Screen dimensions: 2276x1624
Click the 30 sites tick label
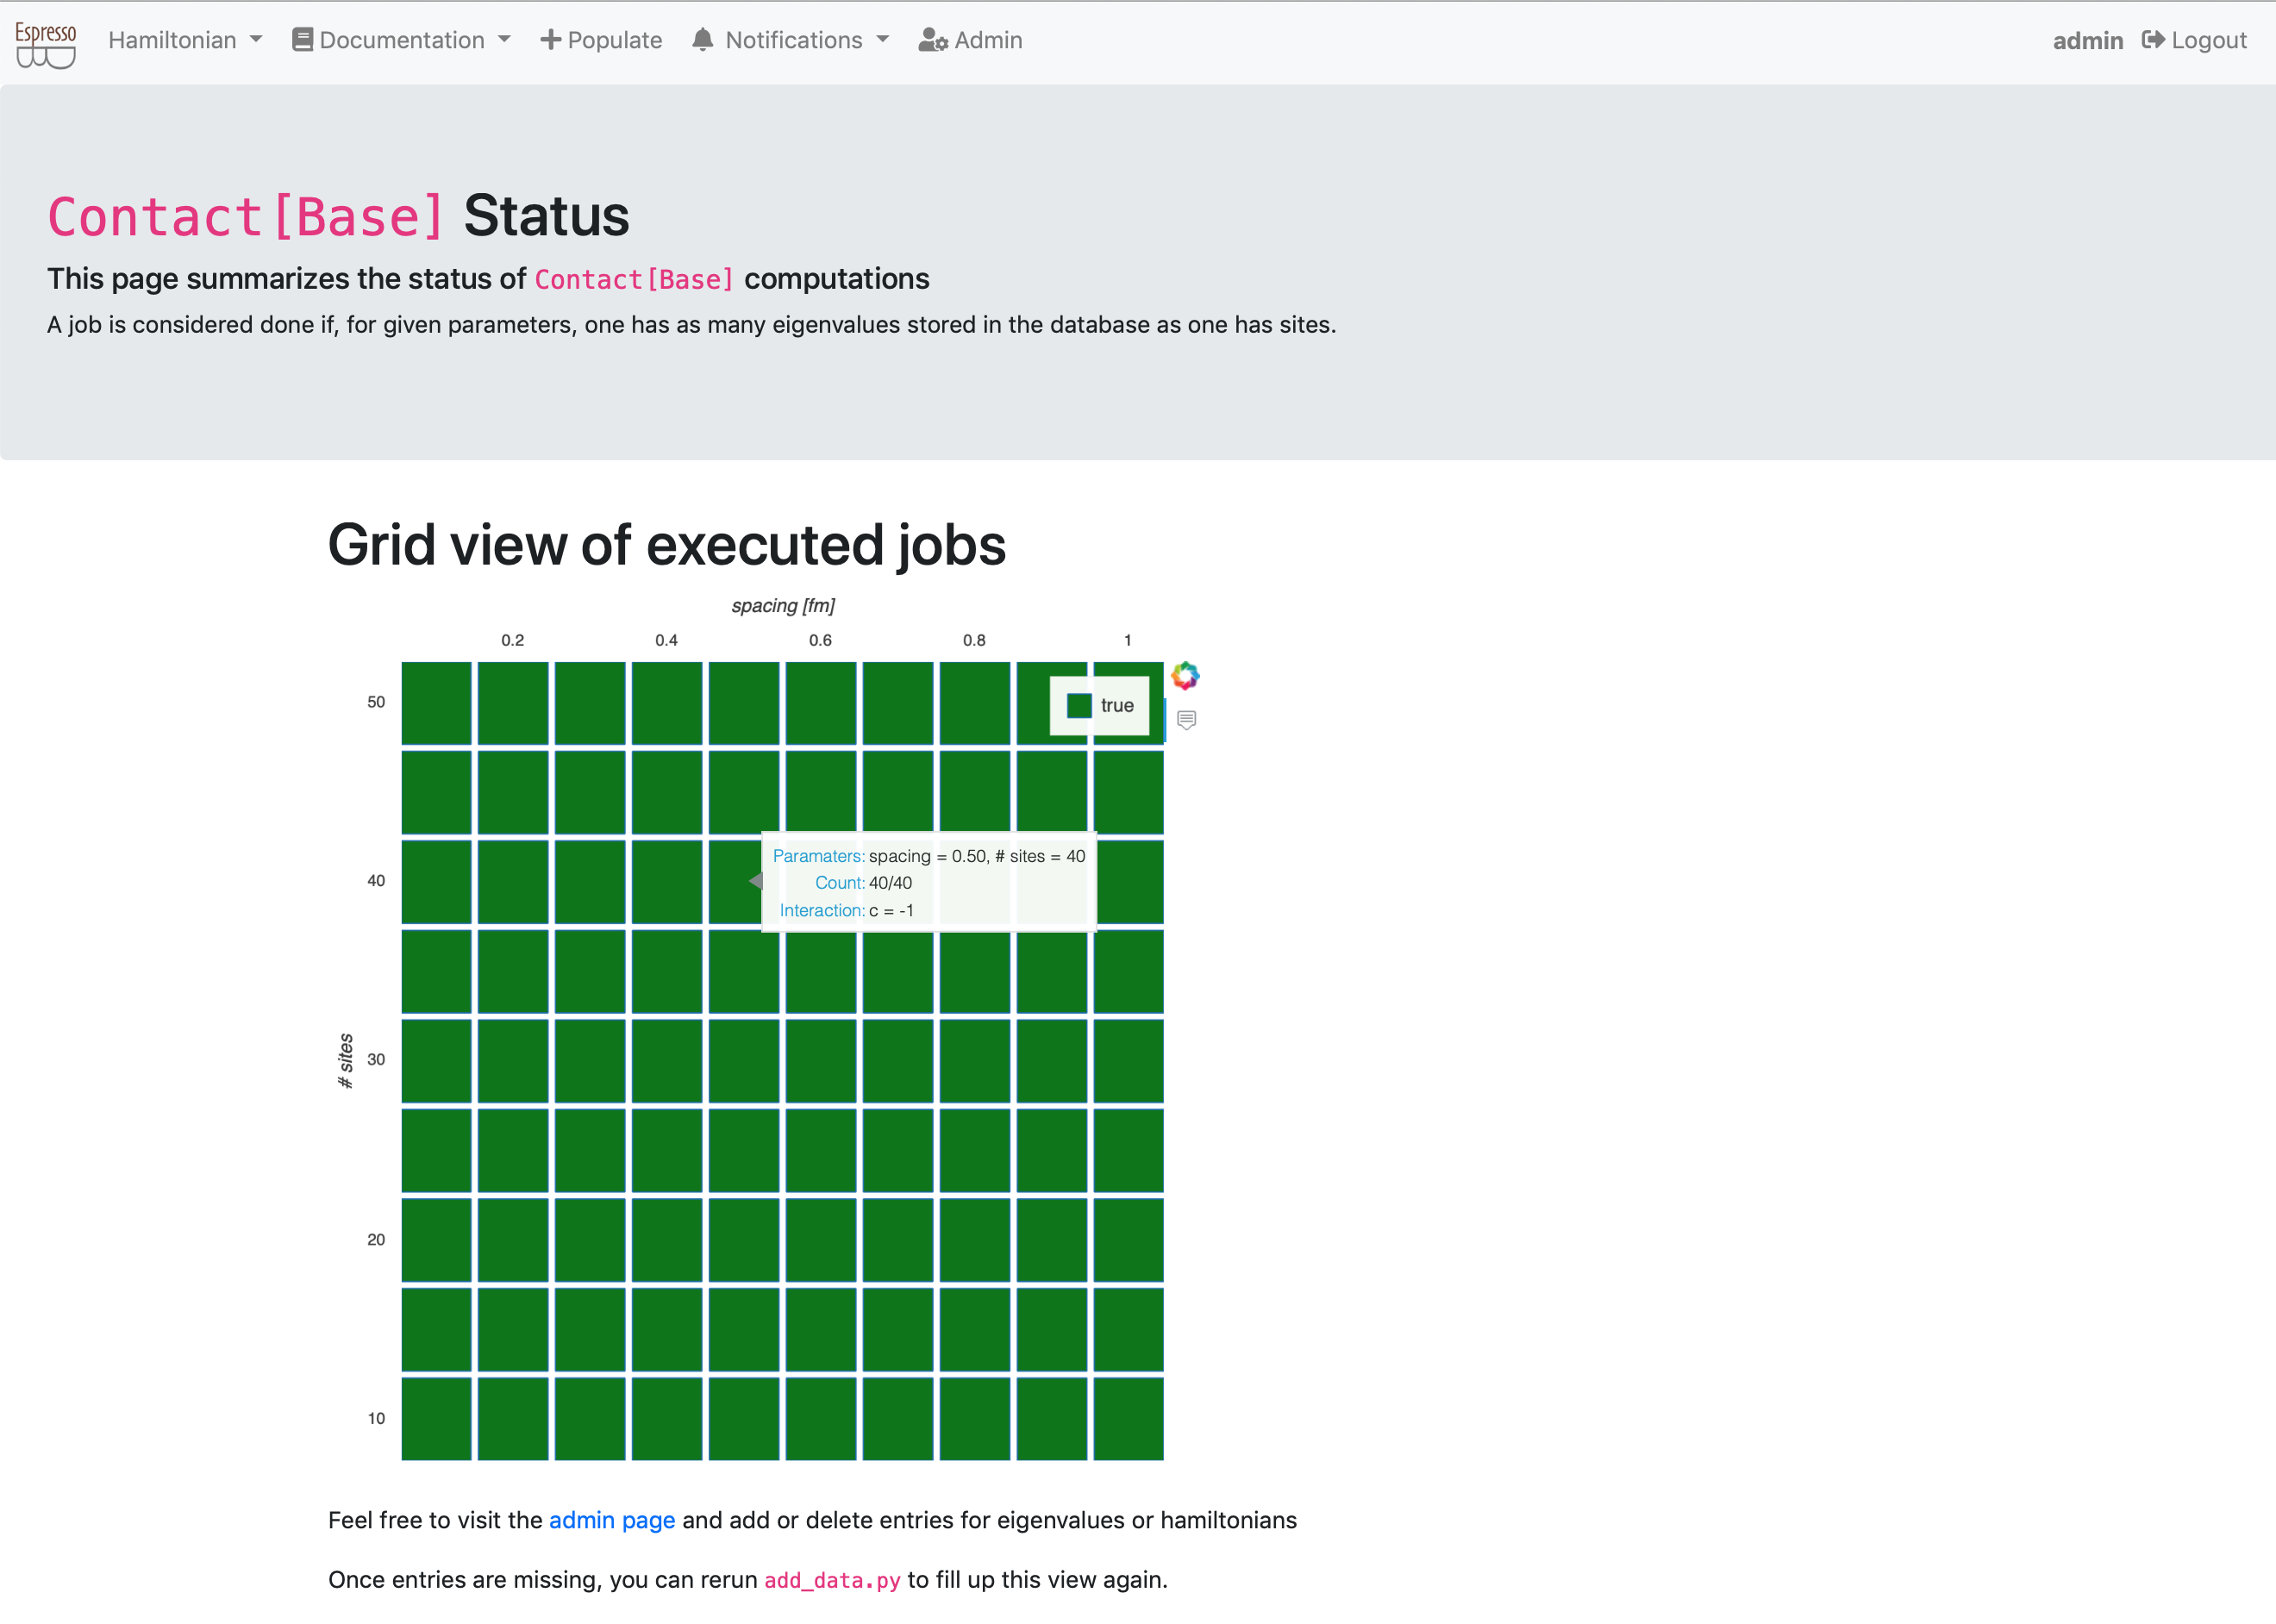pyautogui.click(x=376, y=1060)
